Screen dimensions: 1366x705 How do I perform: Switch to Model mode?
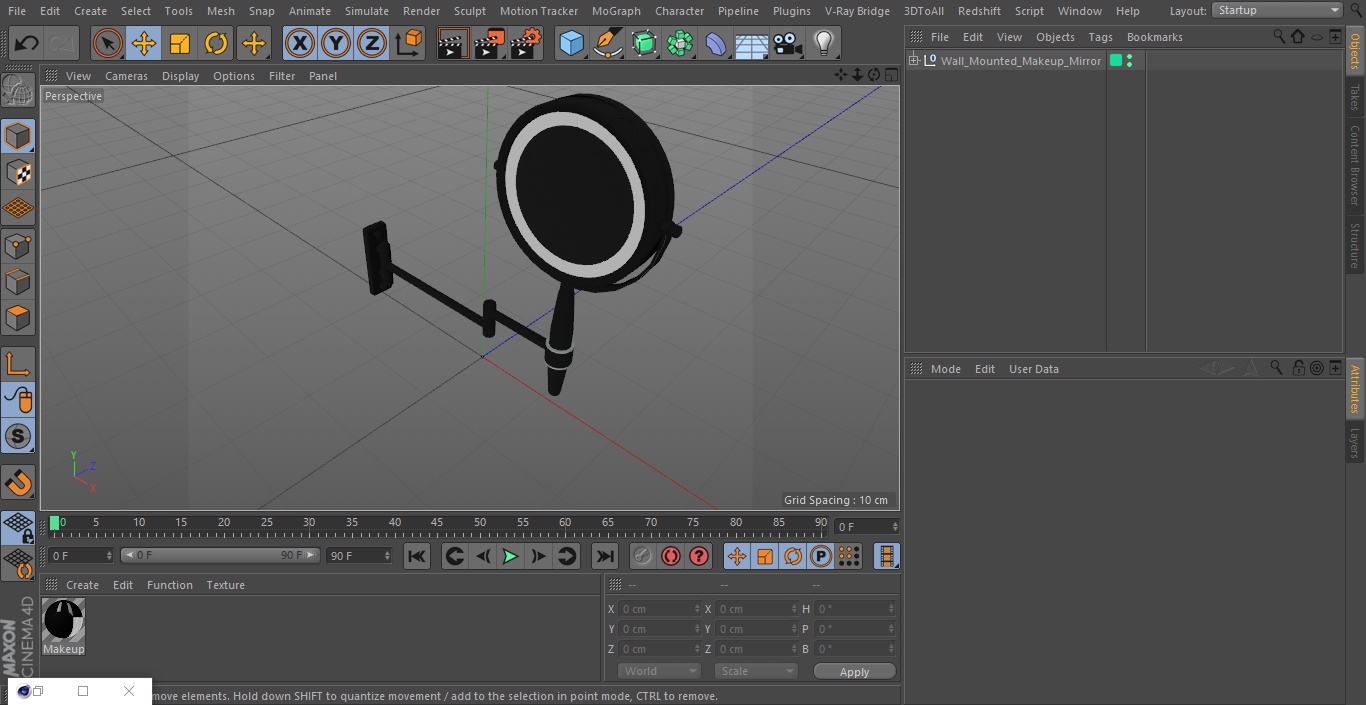tap(18, 136)
